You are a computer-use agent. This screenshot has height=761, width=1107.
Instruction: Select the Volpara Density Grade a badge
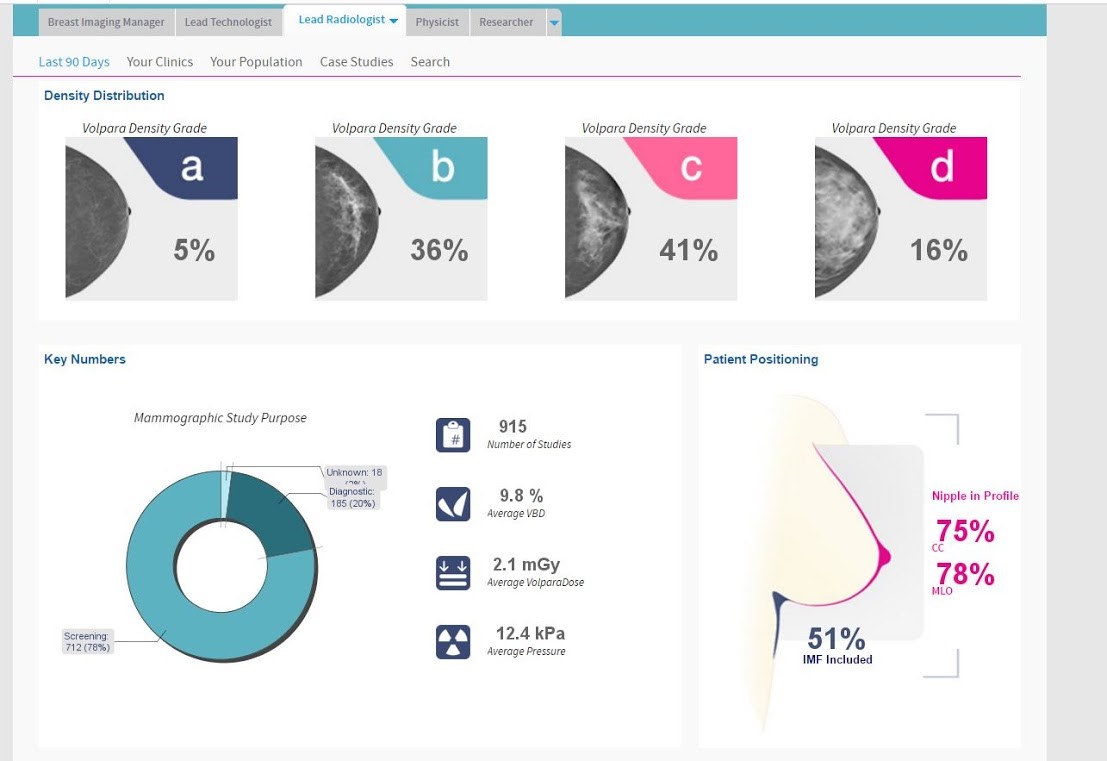192,167
